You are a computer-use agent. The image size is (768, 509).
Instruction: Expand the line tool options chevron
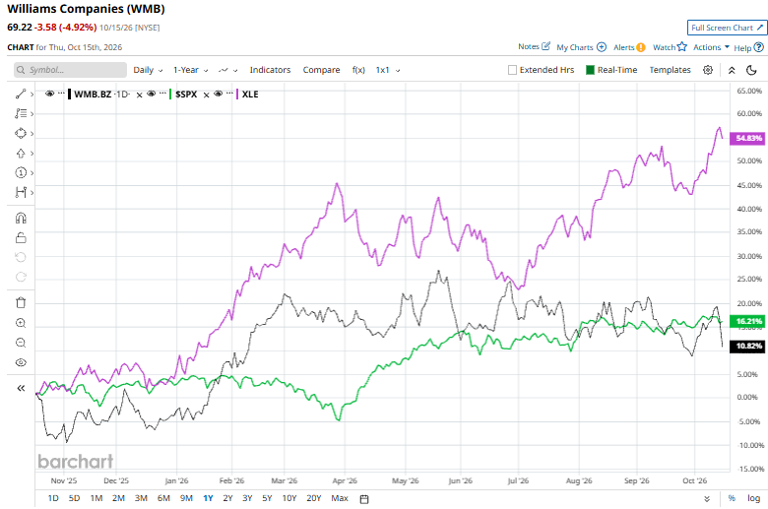(x=32, y=94)
